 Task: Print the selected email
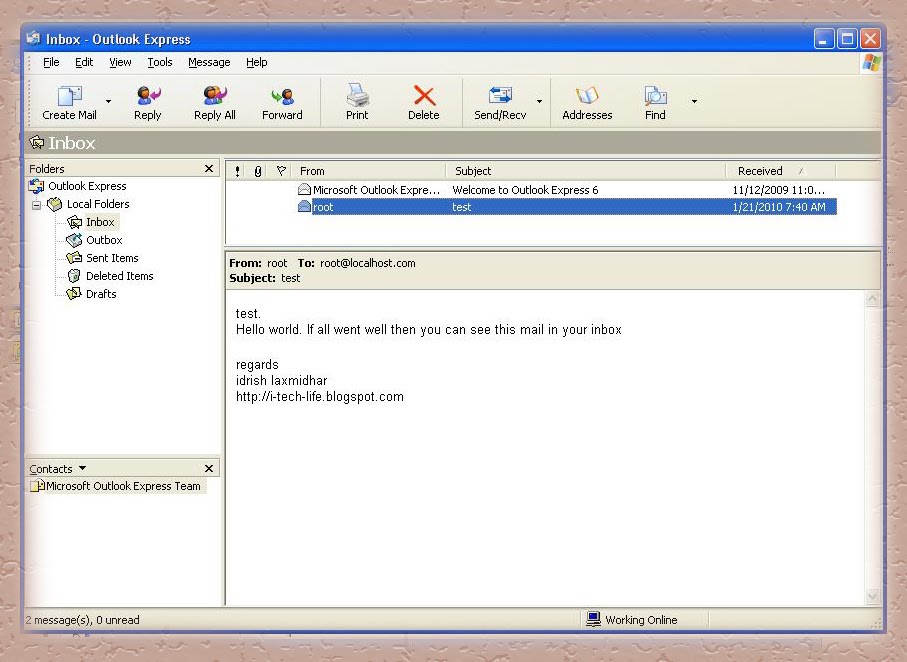357,103
